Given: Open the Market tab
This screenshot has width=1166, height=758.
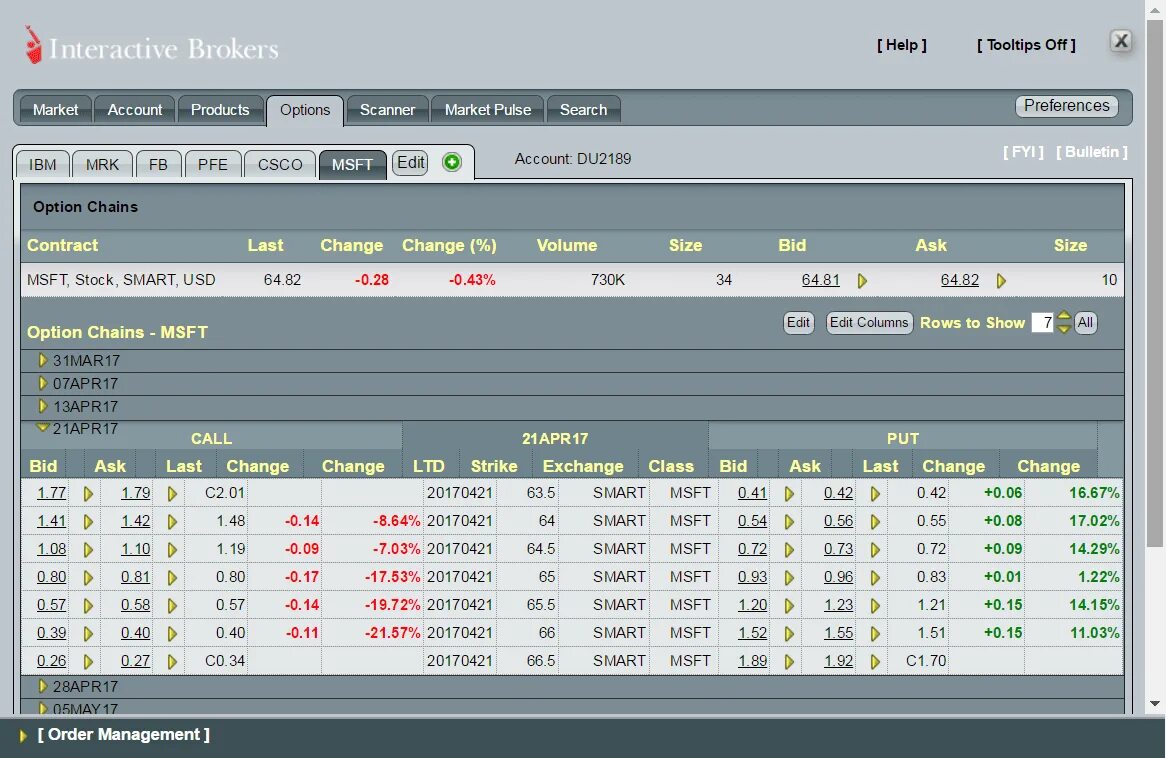Looking at the screenshot, I should point(55,109).
